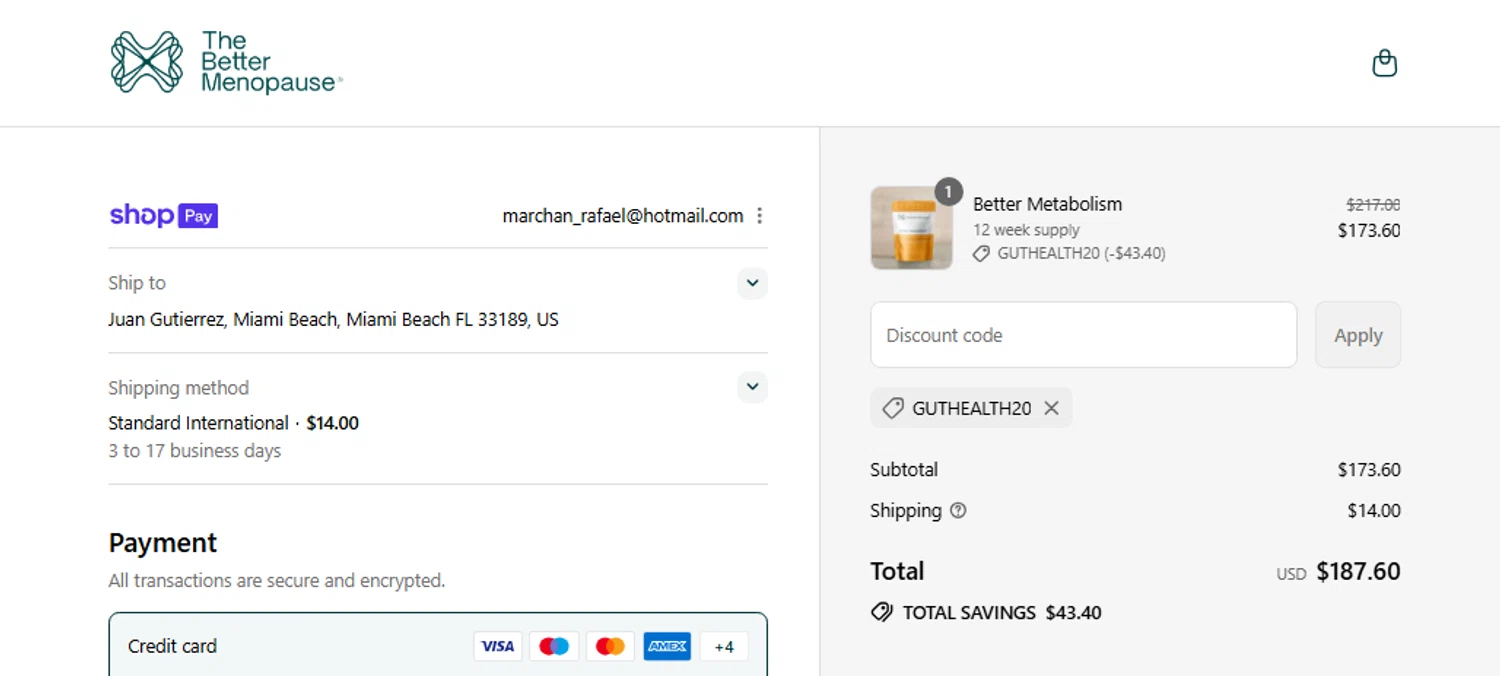Expand the Shipping method section
1500x676 pixels.
tap(752, 387)
